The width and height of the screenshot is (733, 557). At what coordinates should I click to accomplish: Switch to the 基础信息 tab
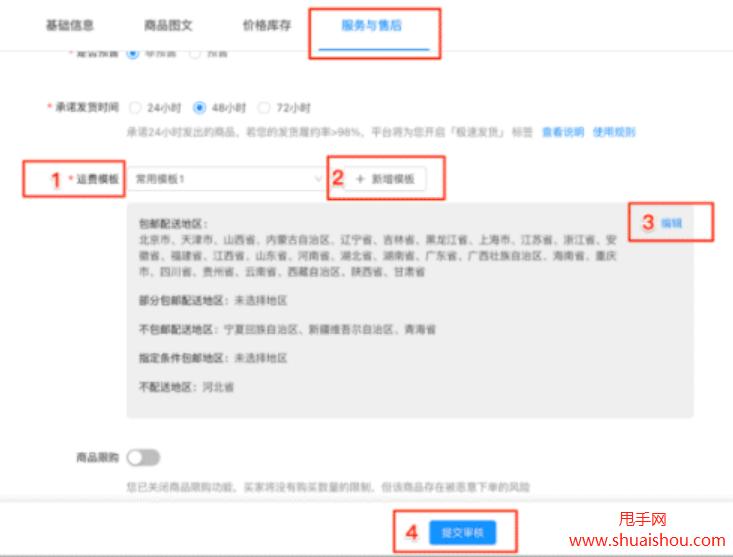click(x=68, y=25)
